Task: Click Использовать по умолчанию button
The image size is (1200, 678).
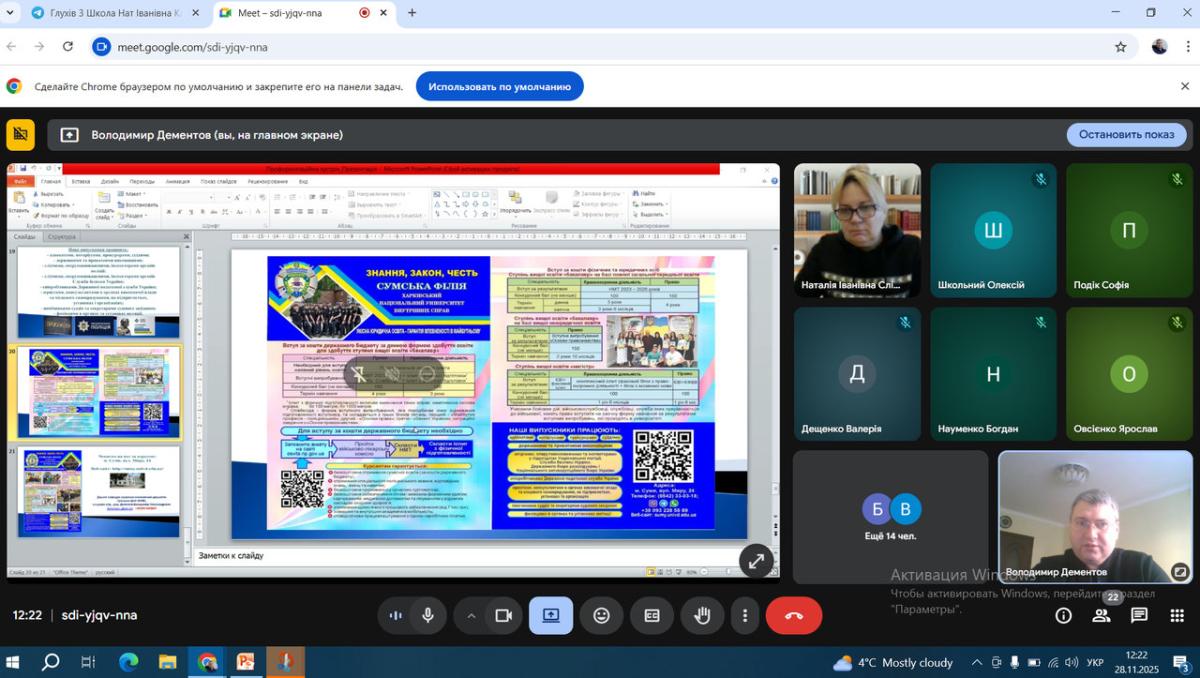Action: point(499,87)
